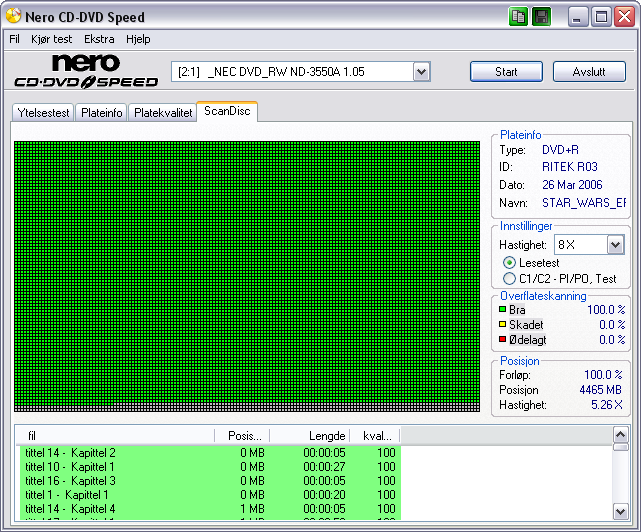Click the Nero CD-DVD Speed logo
Viewport: 641px width, 532px height.
pos(86,71)
